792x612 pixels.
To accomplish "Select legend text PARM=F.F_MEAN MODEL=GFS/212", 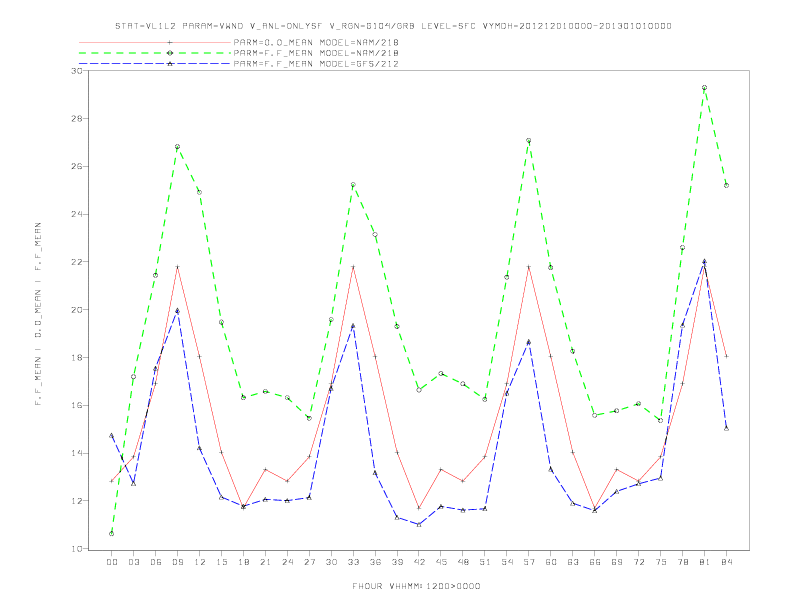I will (x=316, y=64).
